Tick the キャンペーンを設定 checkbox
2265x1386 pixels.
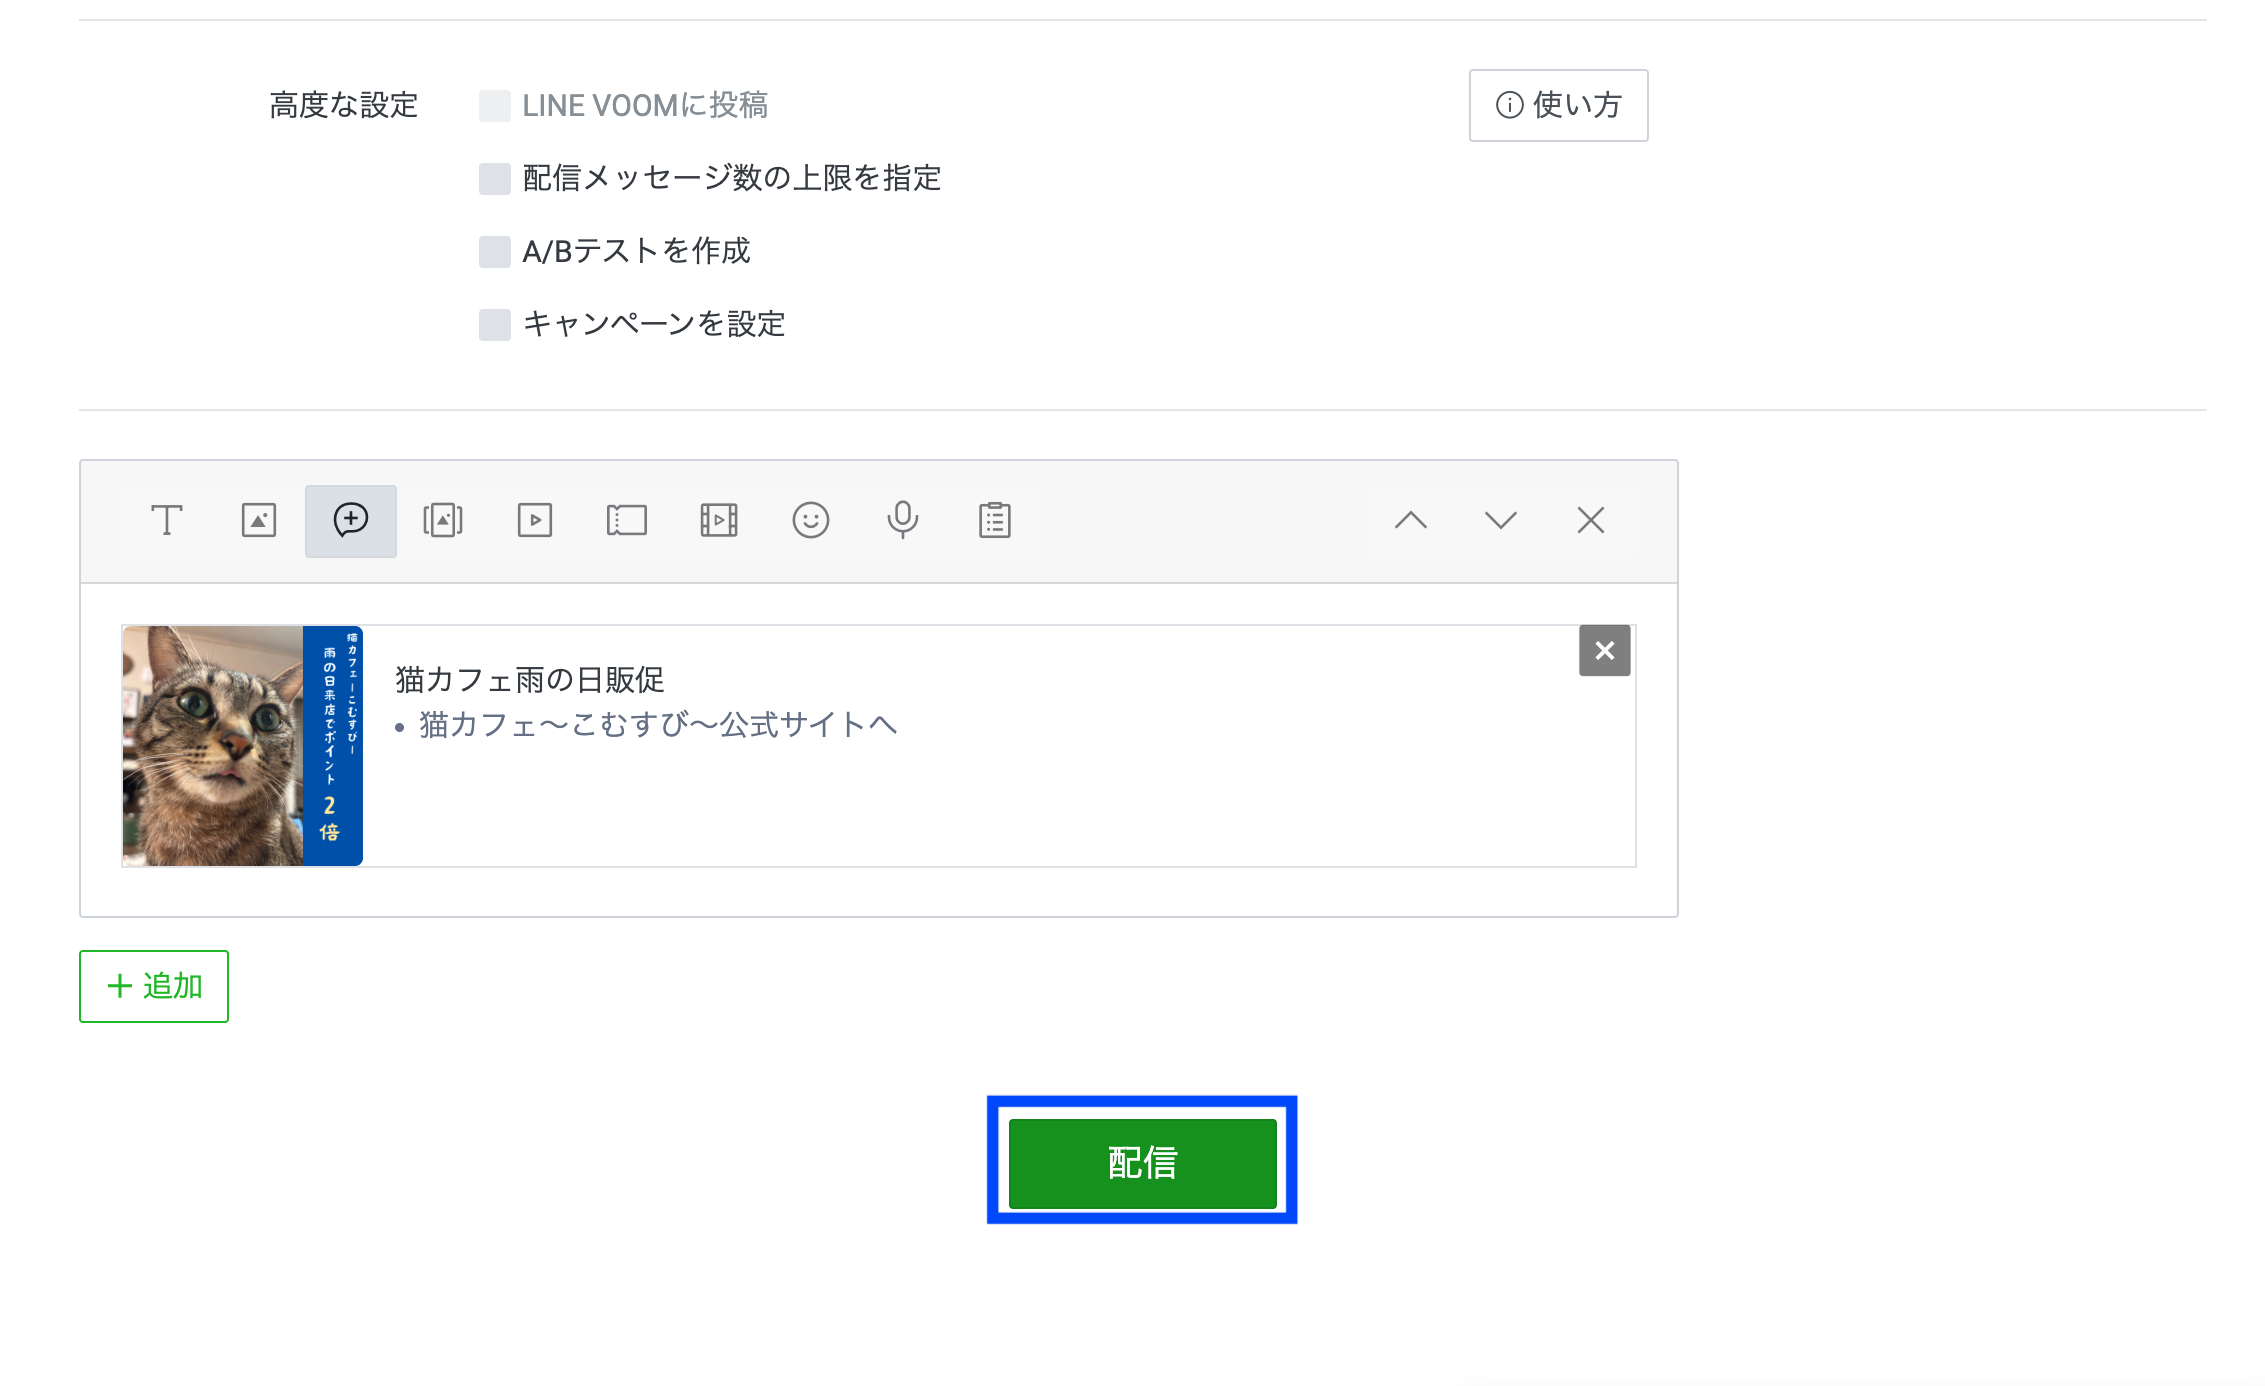click(x=495, y=325)
